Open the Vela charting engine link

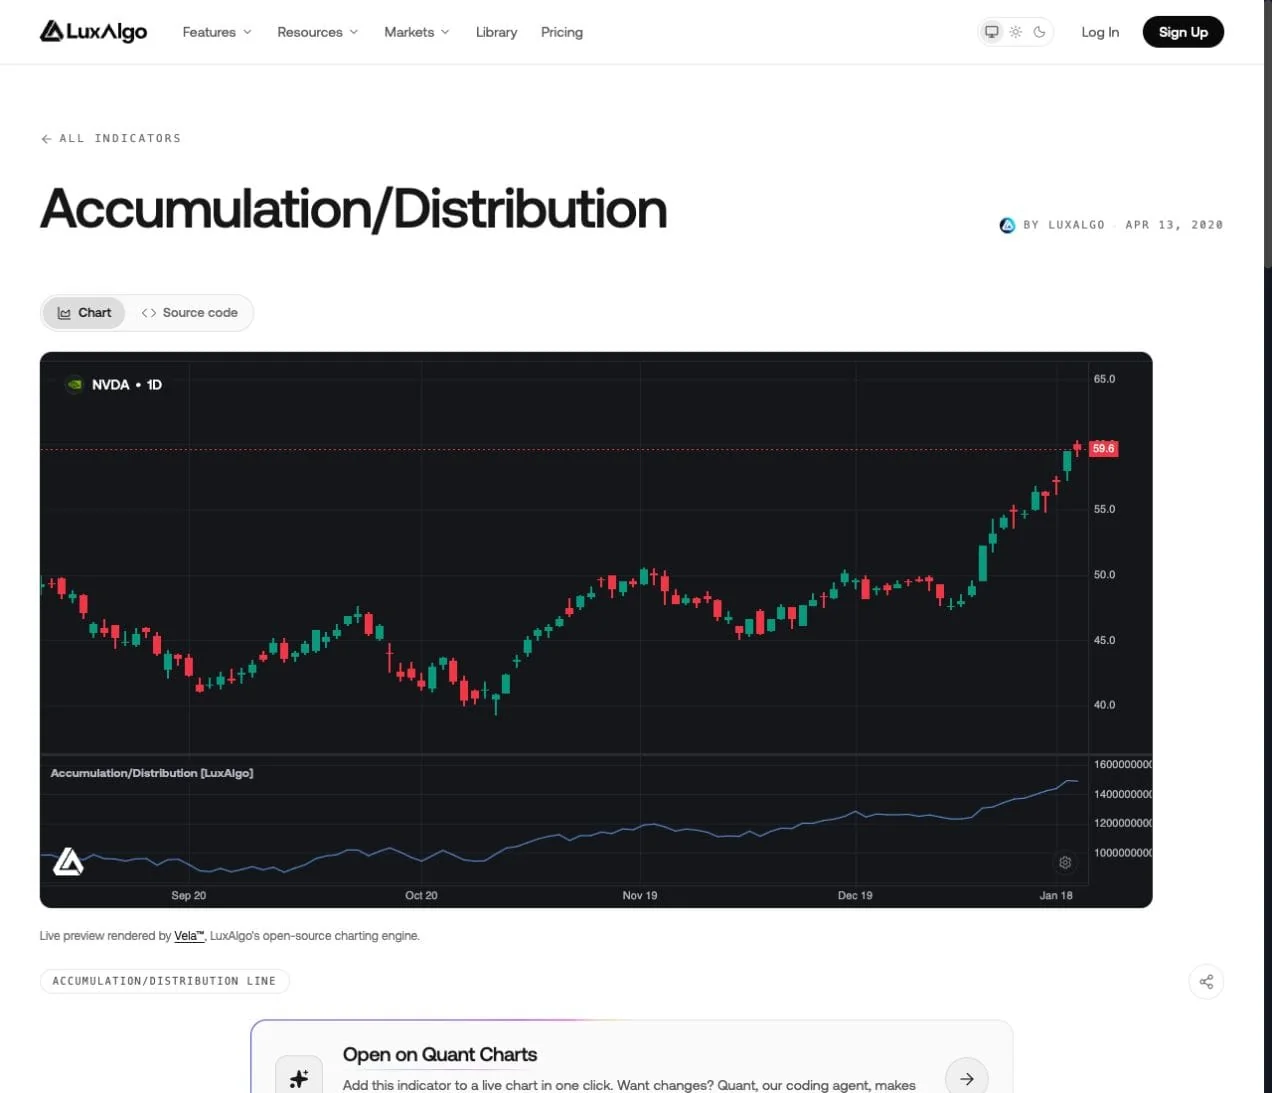(x=189, y=936)
